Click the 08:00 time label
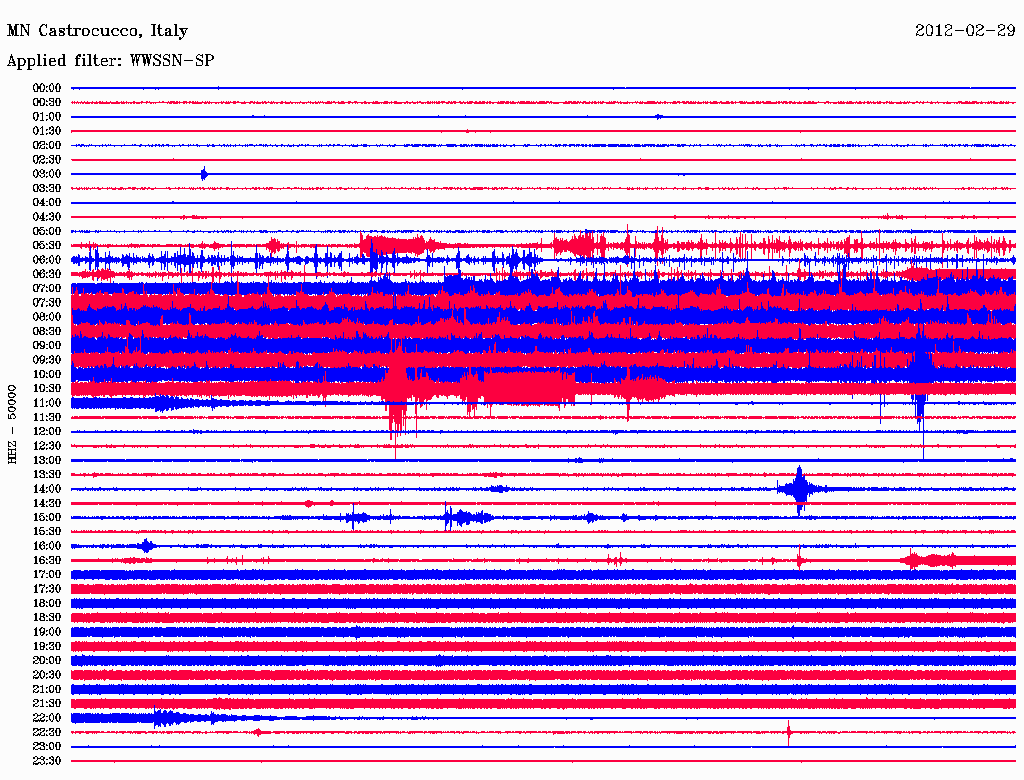Viewport: 1024px width, 780px height. (x=47, y=317)
